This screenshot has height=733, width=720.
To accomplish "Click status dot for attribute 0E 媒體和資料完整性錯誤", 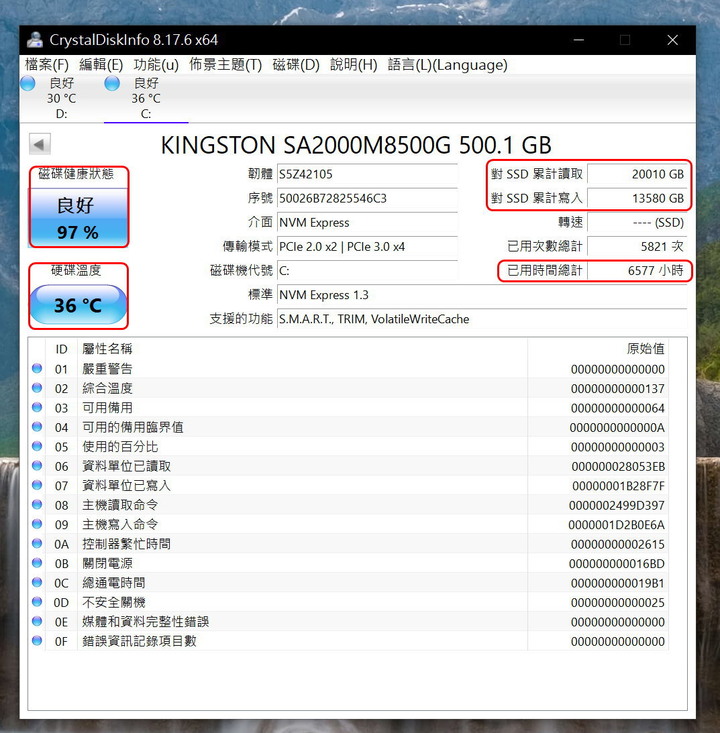I will pyautogui.click(x=37, y=621).
